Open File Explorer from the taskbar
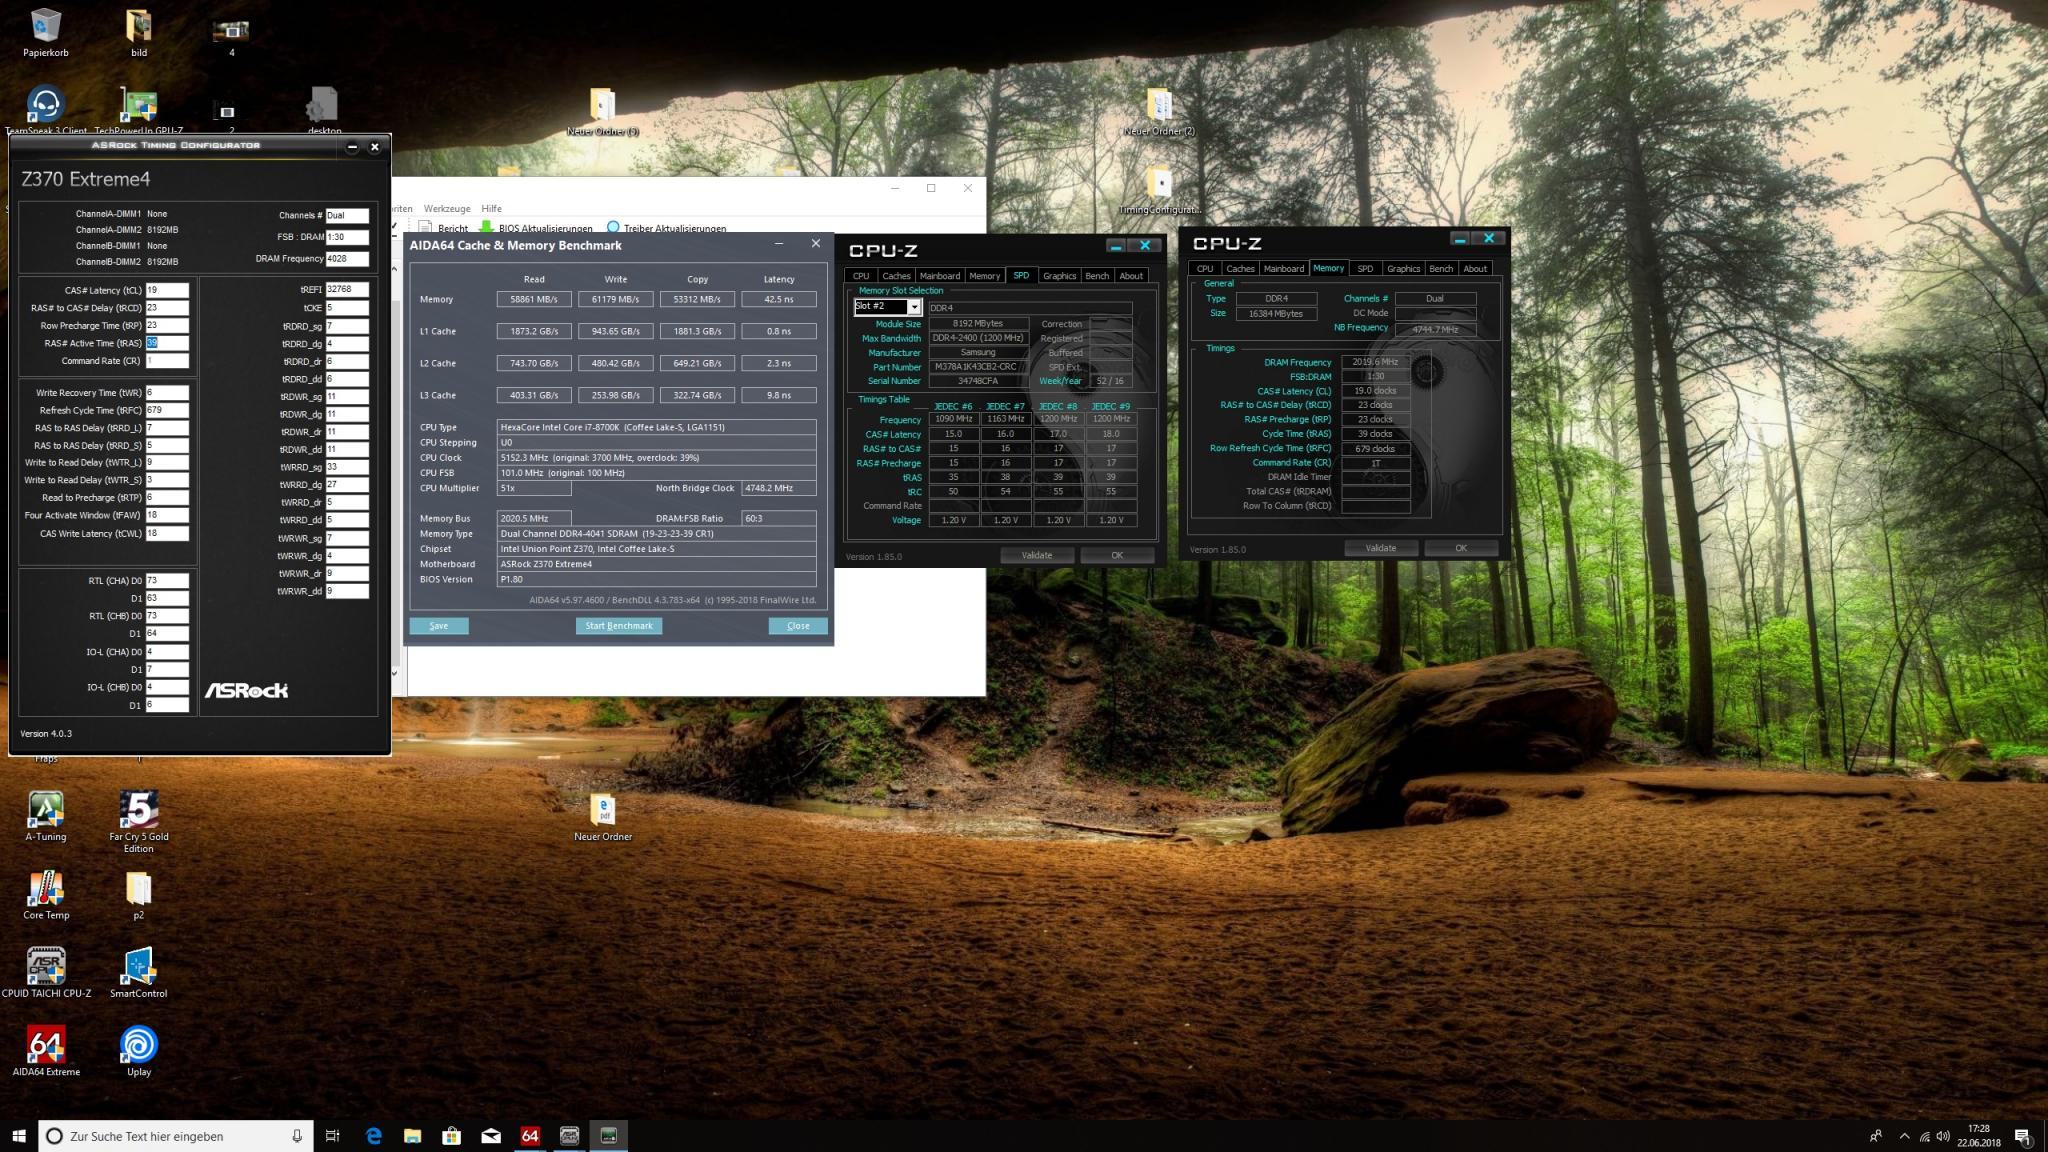 click(412, 1136)
